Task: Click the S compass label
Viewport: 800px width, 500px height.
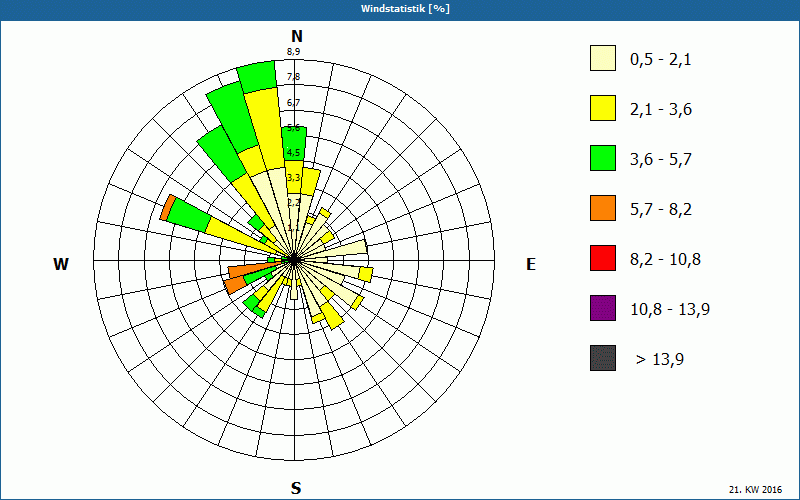Action: pos(296,488)
